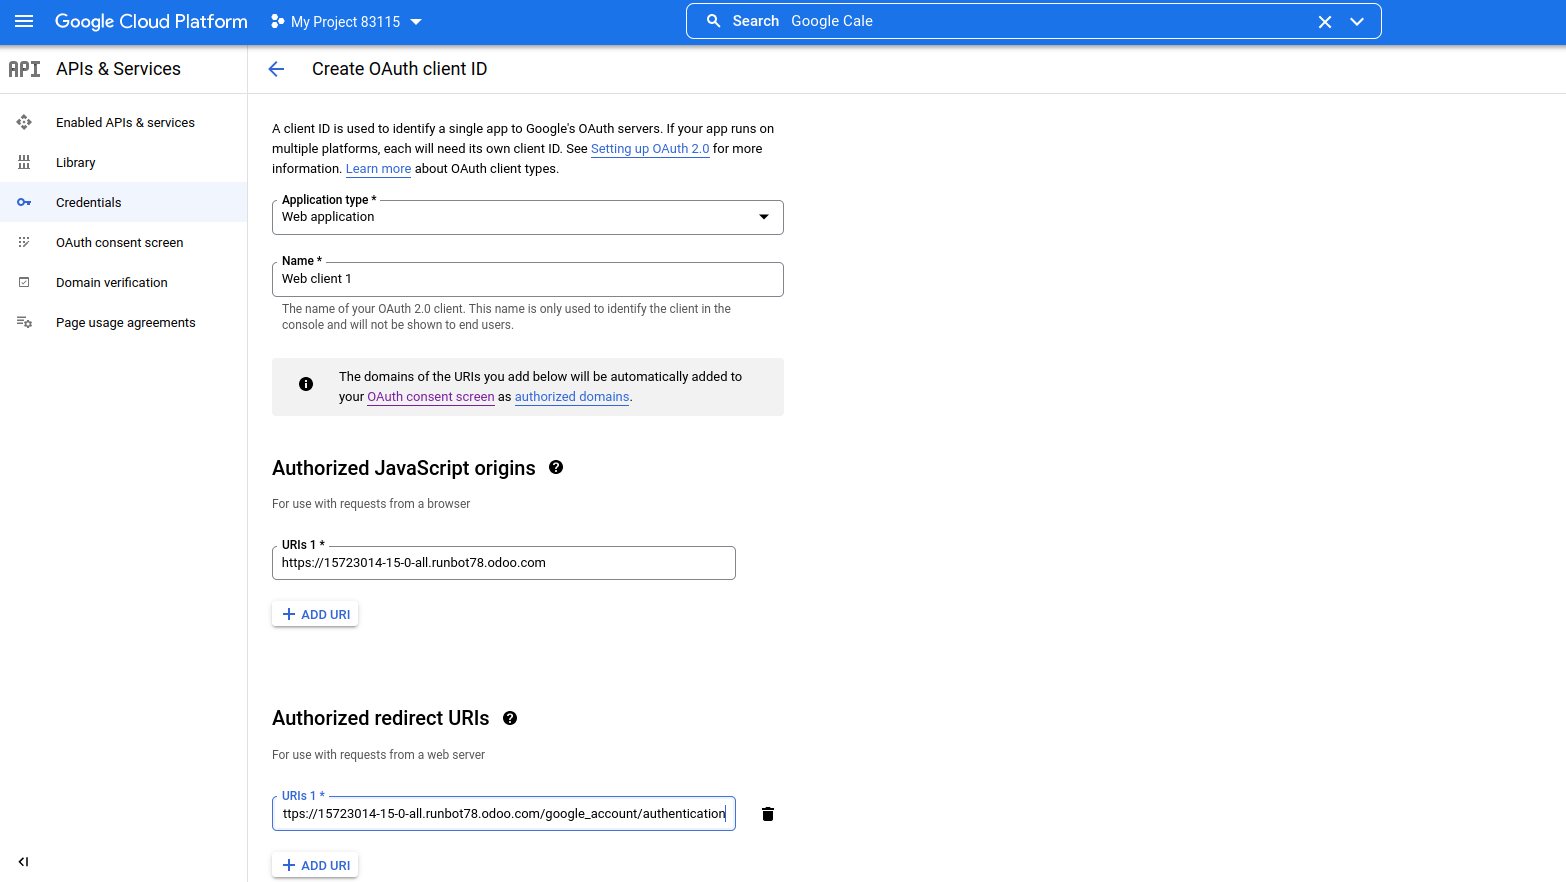
Task: Click text For use with requests from a browser
Action: click(x=371, y=504)
